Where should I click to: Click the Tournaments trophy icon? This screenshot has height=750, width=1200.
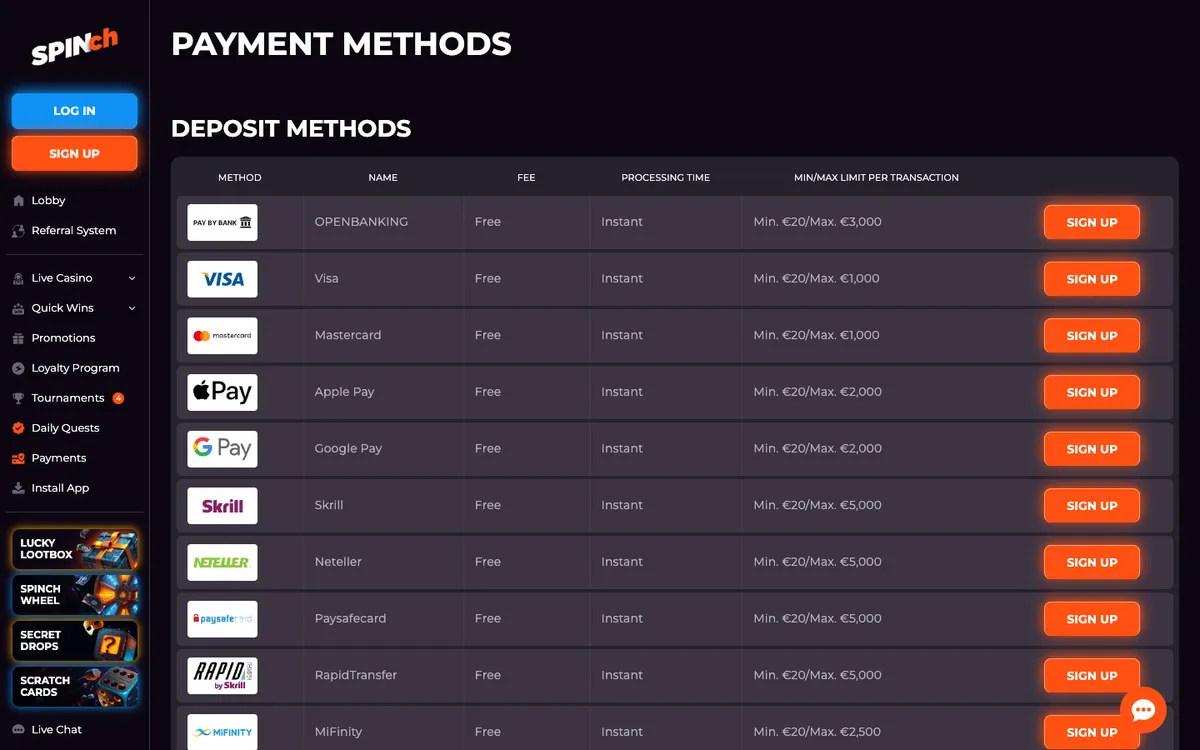coord(18,399)
